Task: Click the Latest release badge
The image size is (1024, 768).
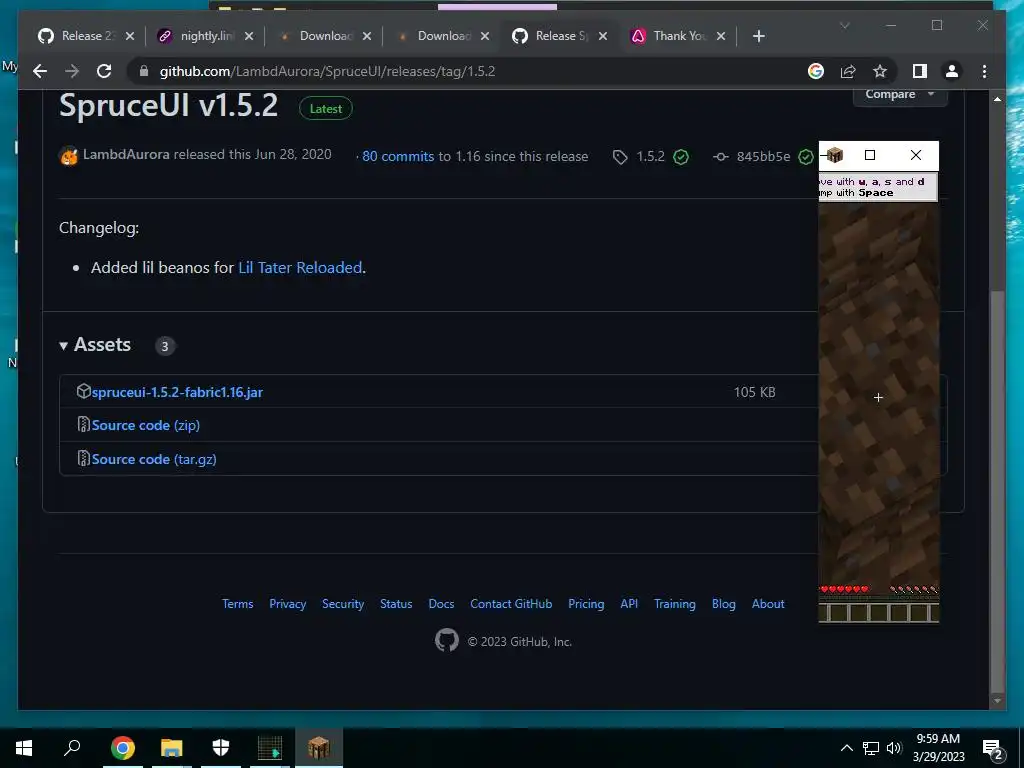Action: pyautogui.click(x=325, y=108)
